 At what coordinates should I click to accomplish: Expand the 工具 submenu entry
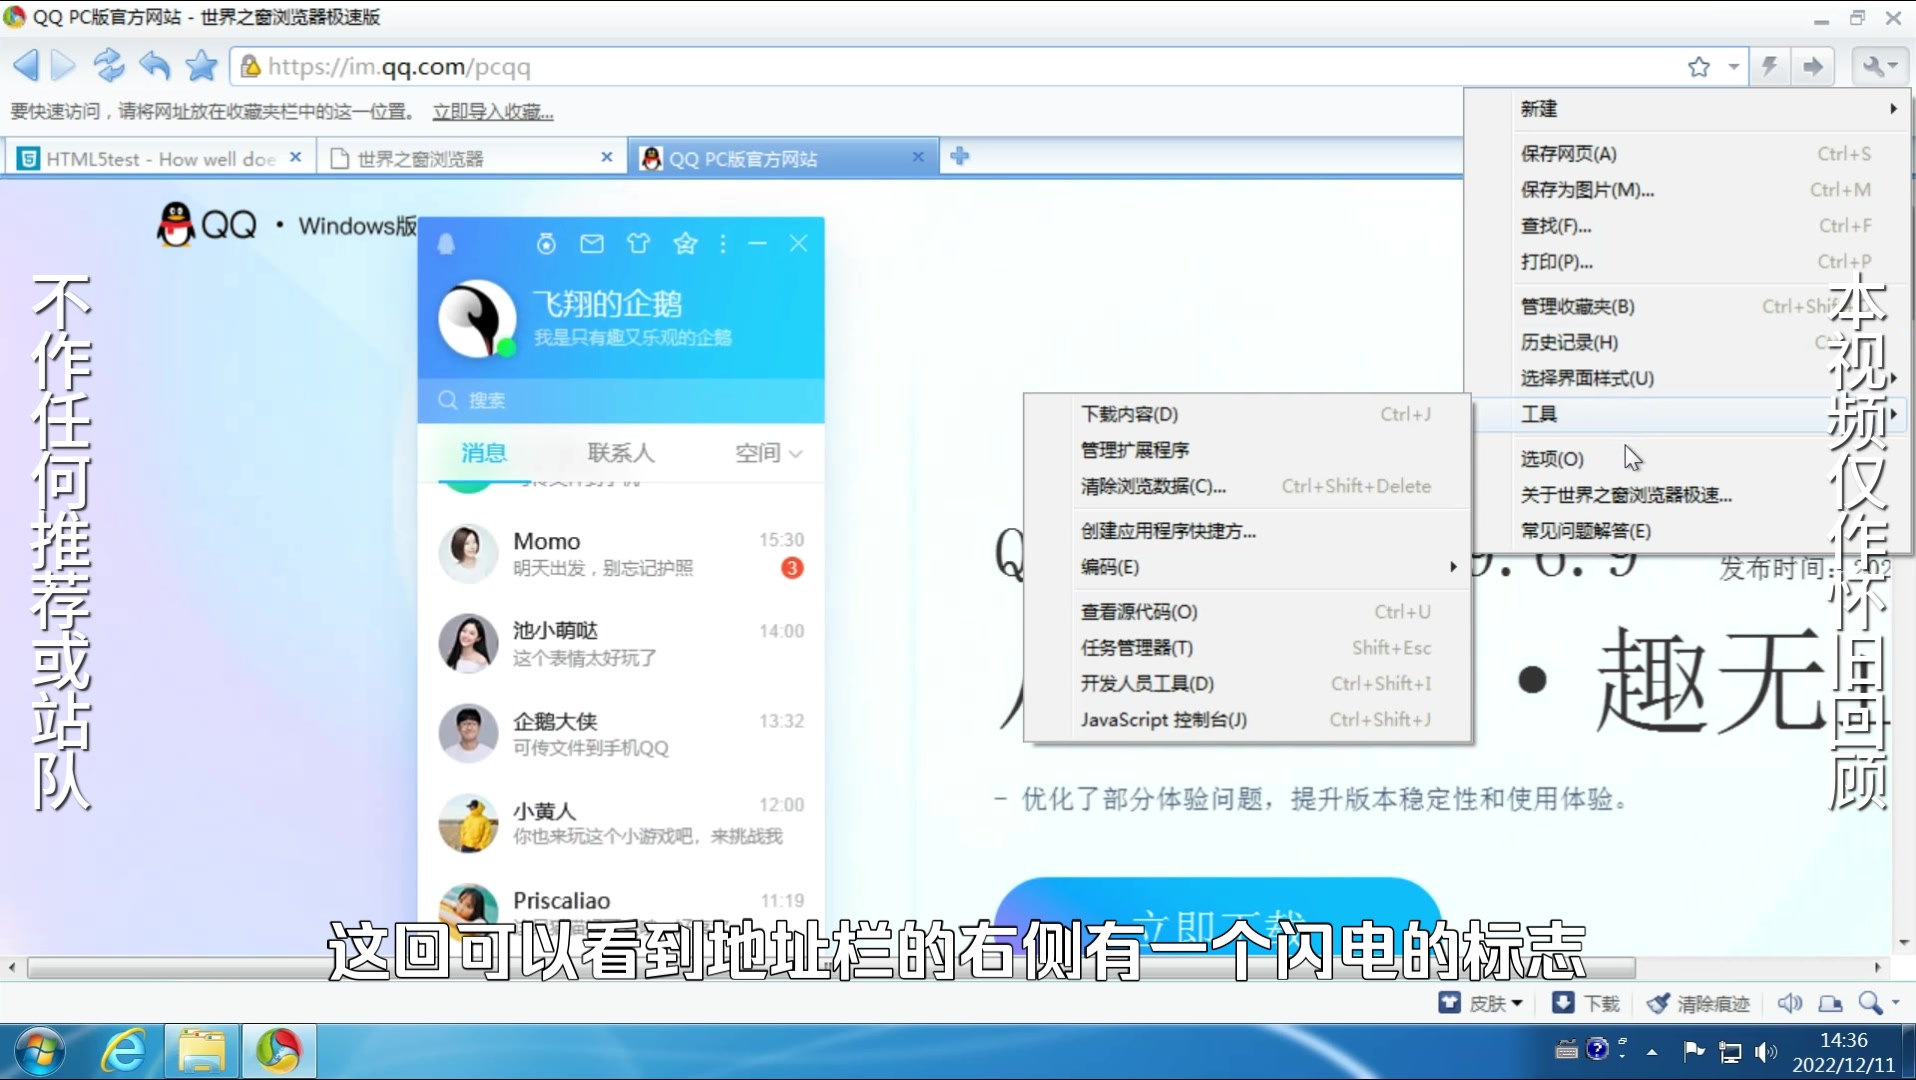pyautogui.click(x=1687, y=414)
